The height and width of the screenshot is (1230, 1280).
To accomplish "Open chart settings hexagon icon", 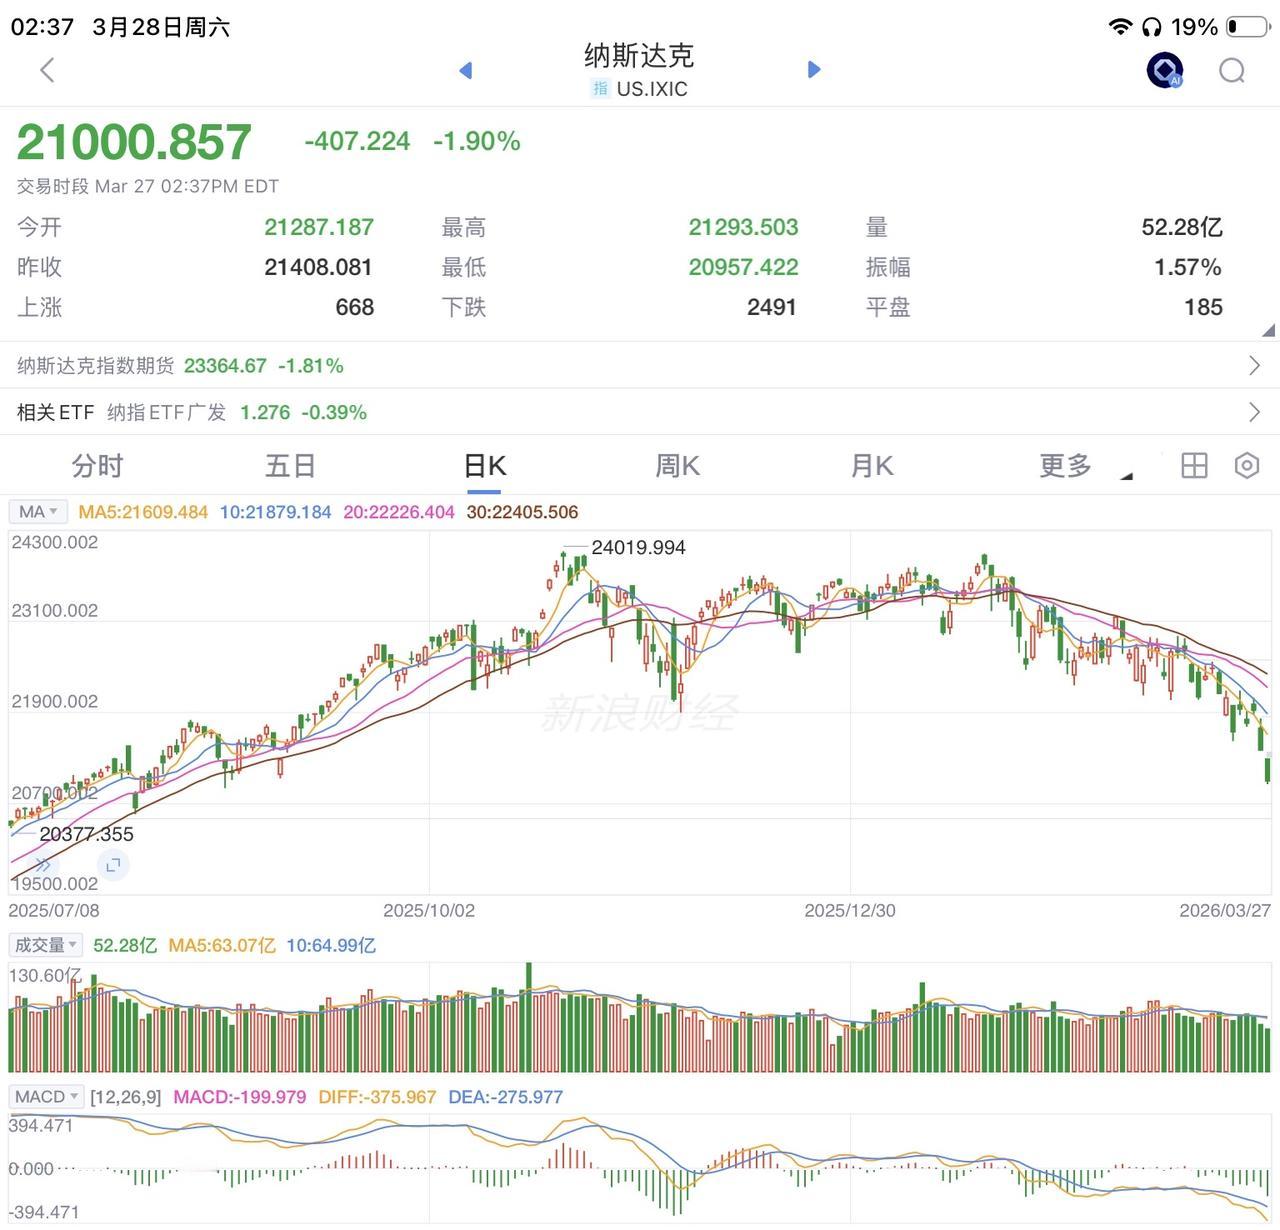I will coord(1246,466).
